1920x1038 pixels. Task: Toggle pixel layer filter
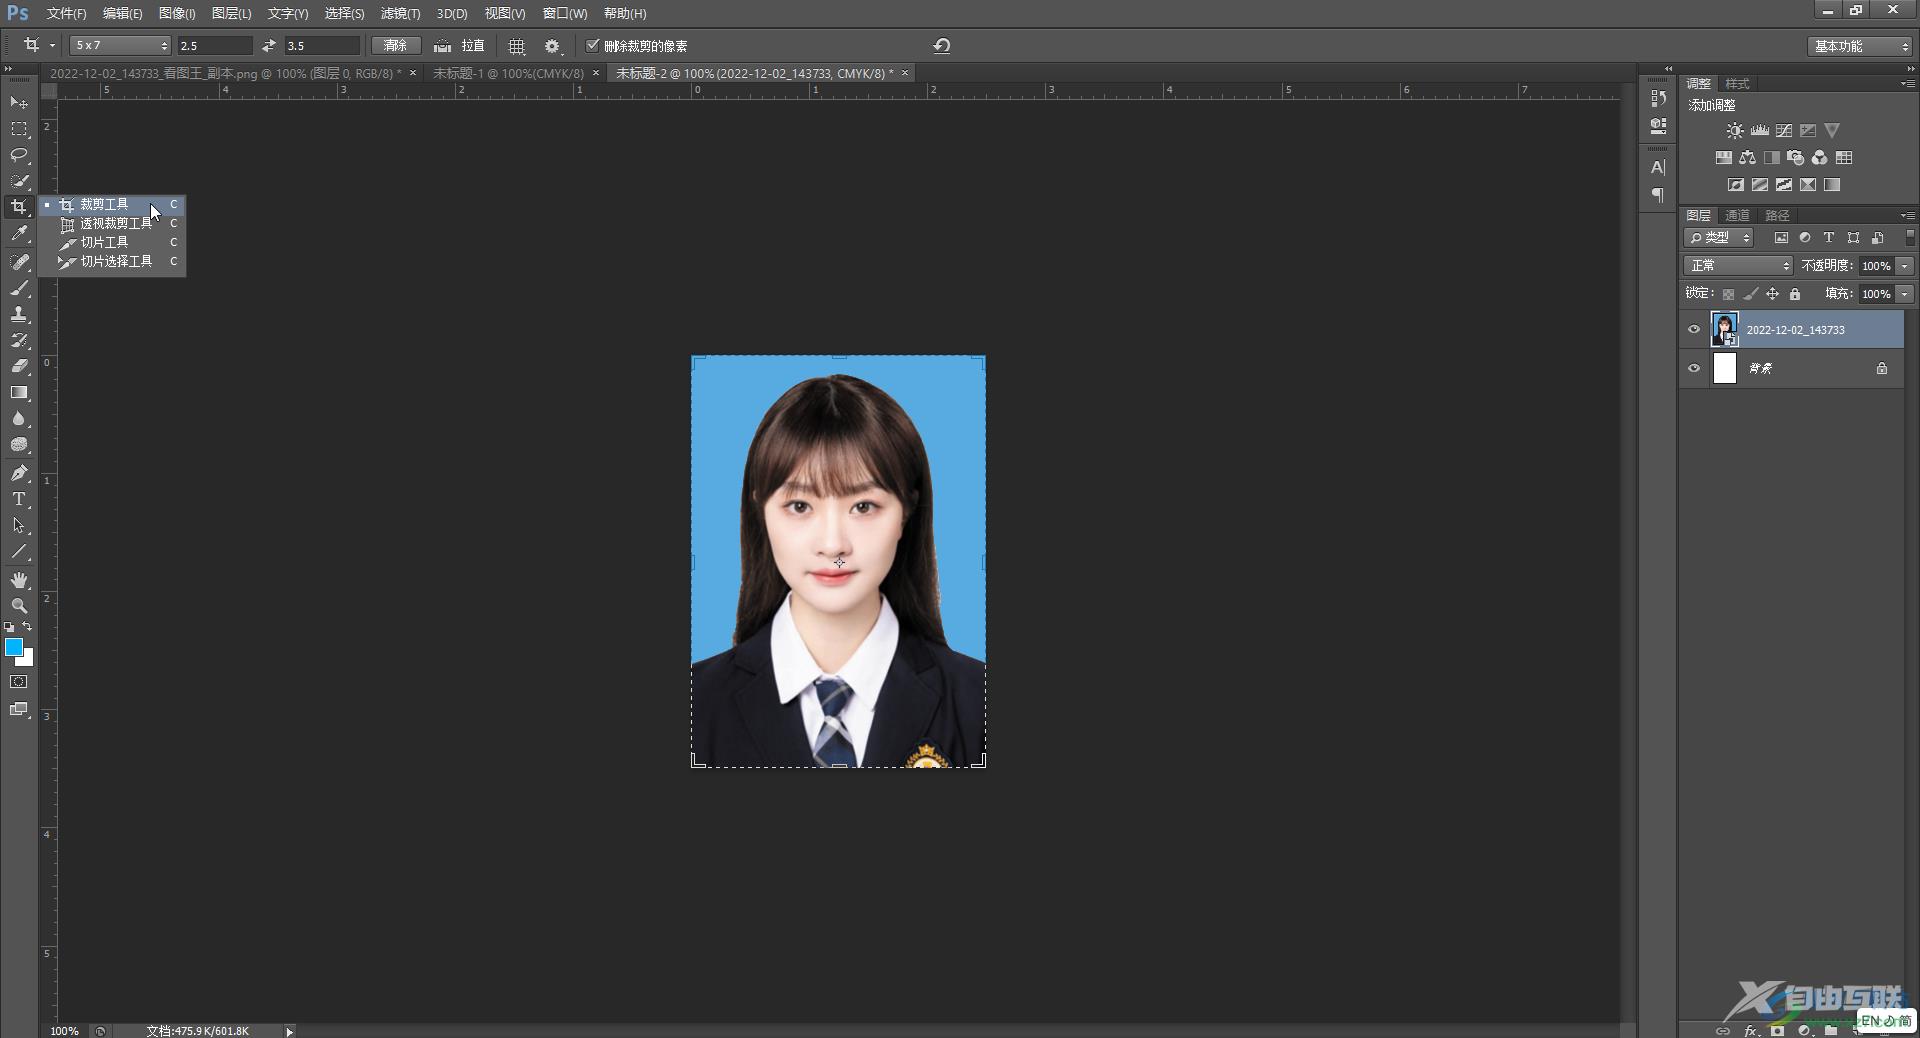tap(1781, 238)
